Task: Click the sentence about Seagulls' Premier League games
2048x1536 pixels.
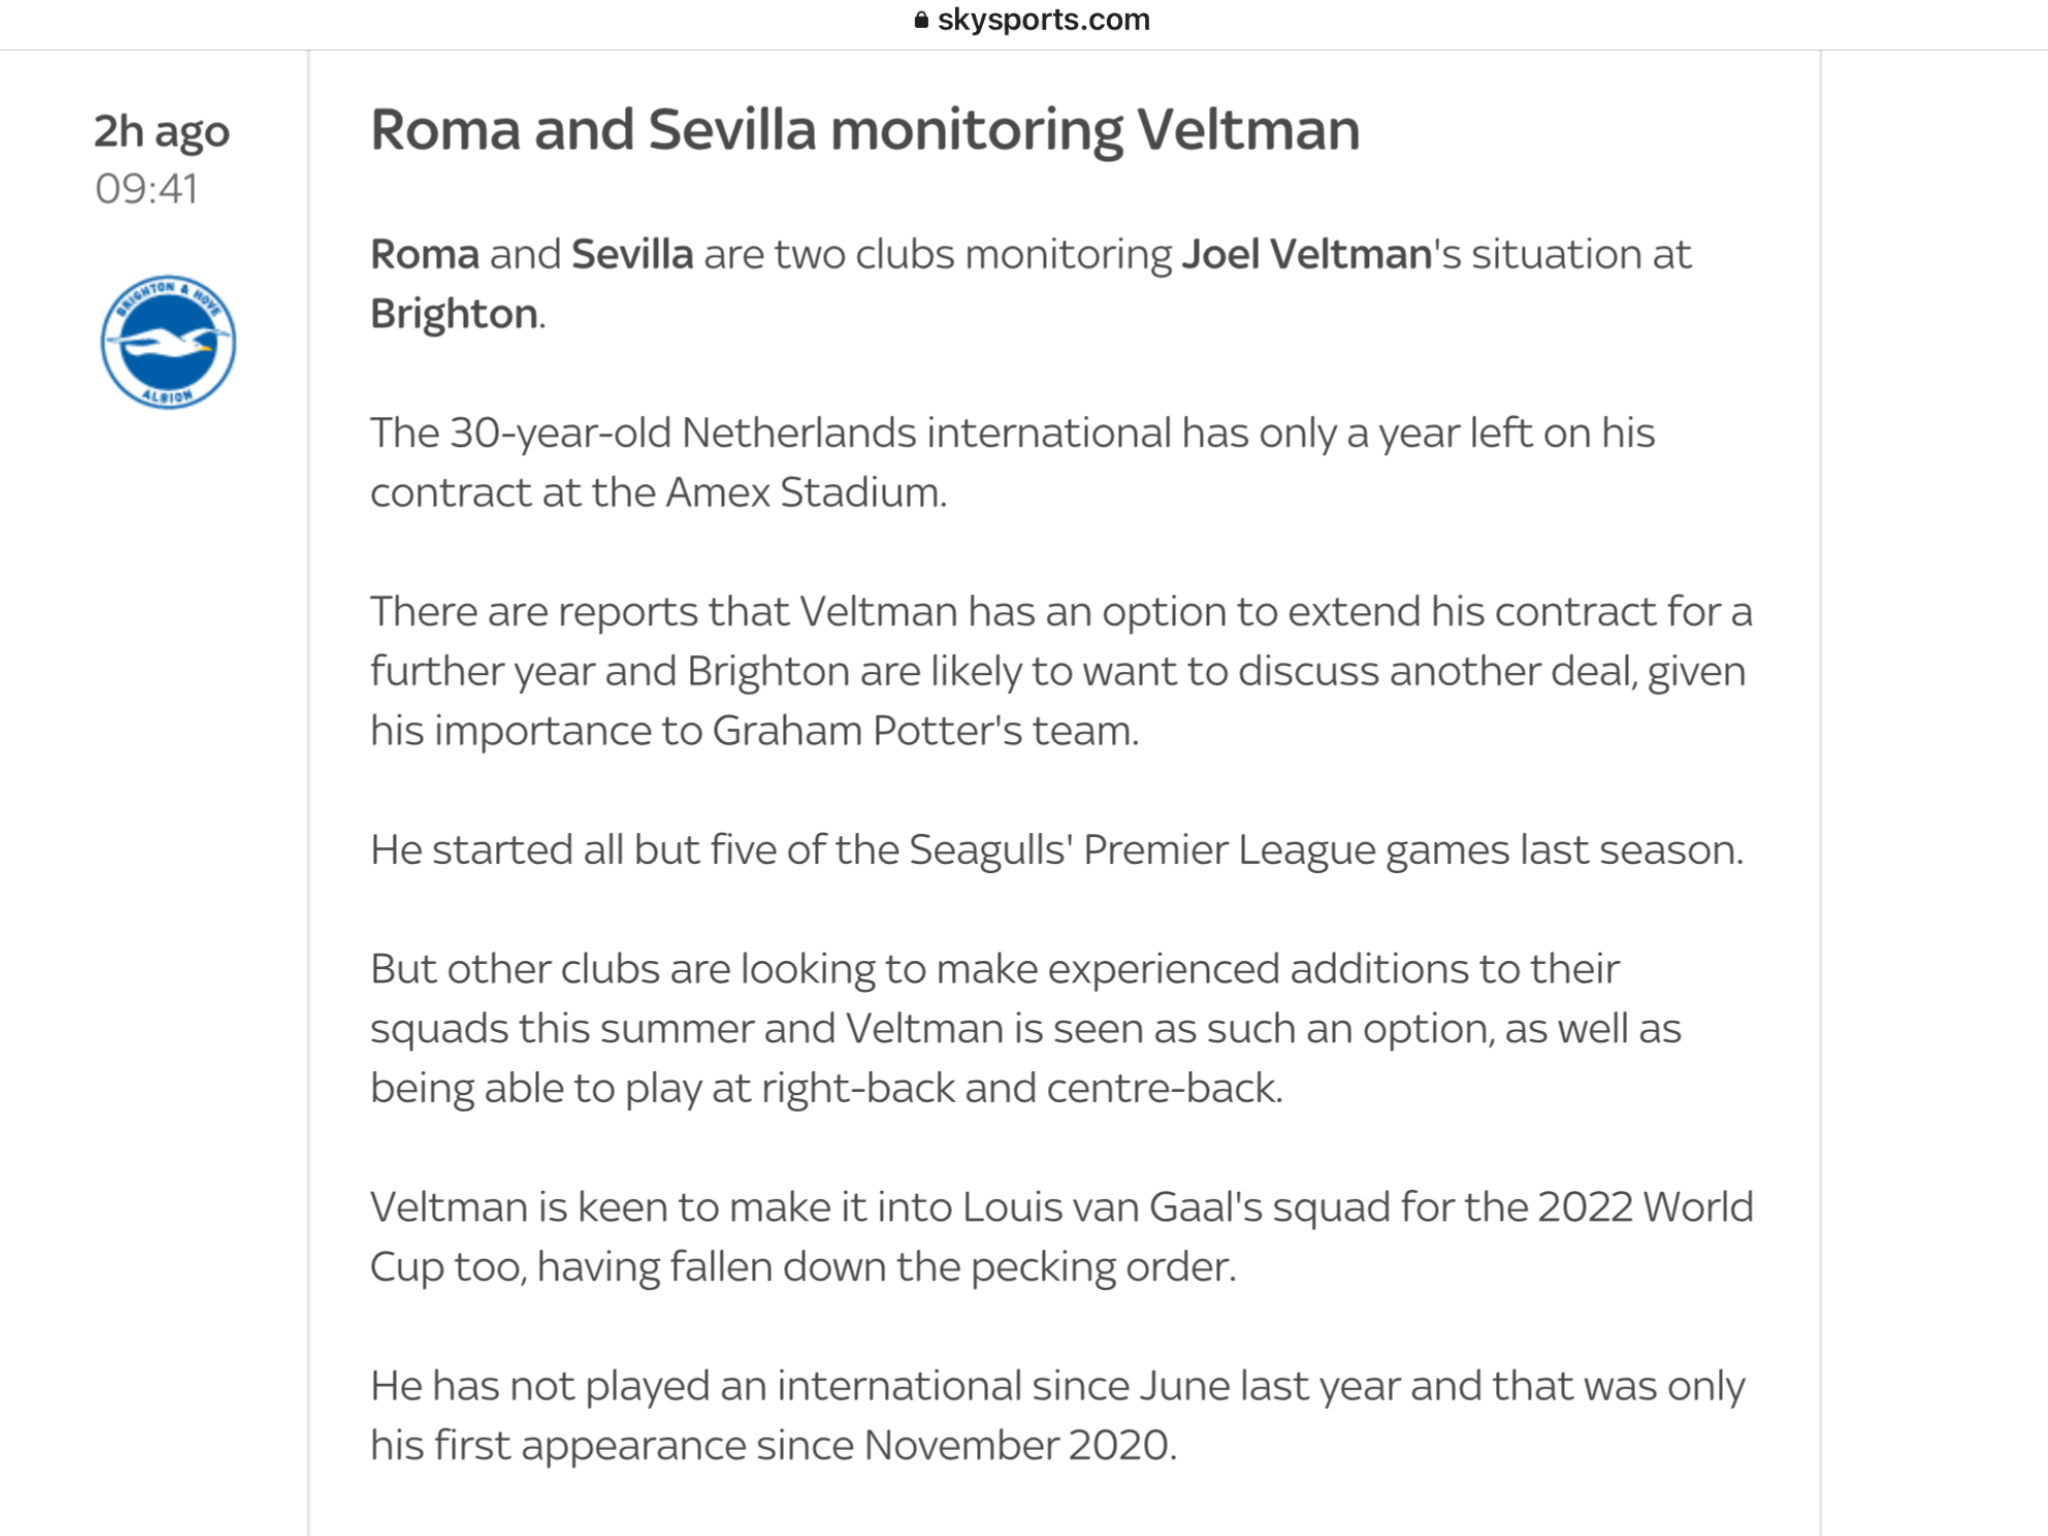Action: [1057, 850]
